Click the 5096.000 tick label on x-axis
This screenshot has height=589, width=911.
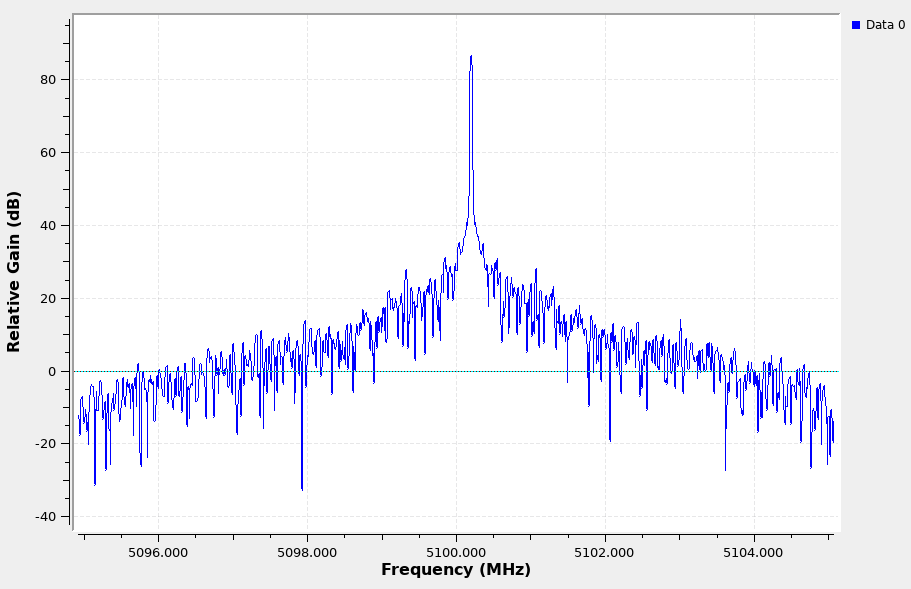(x=158, y=552)
